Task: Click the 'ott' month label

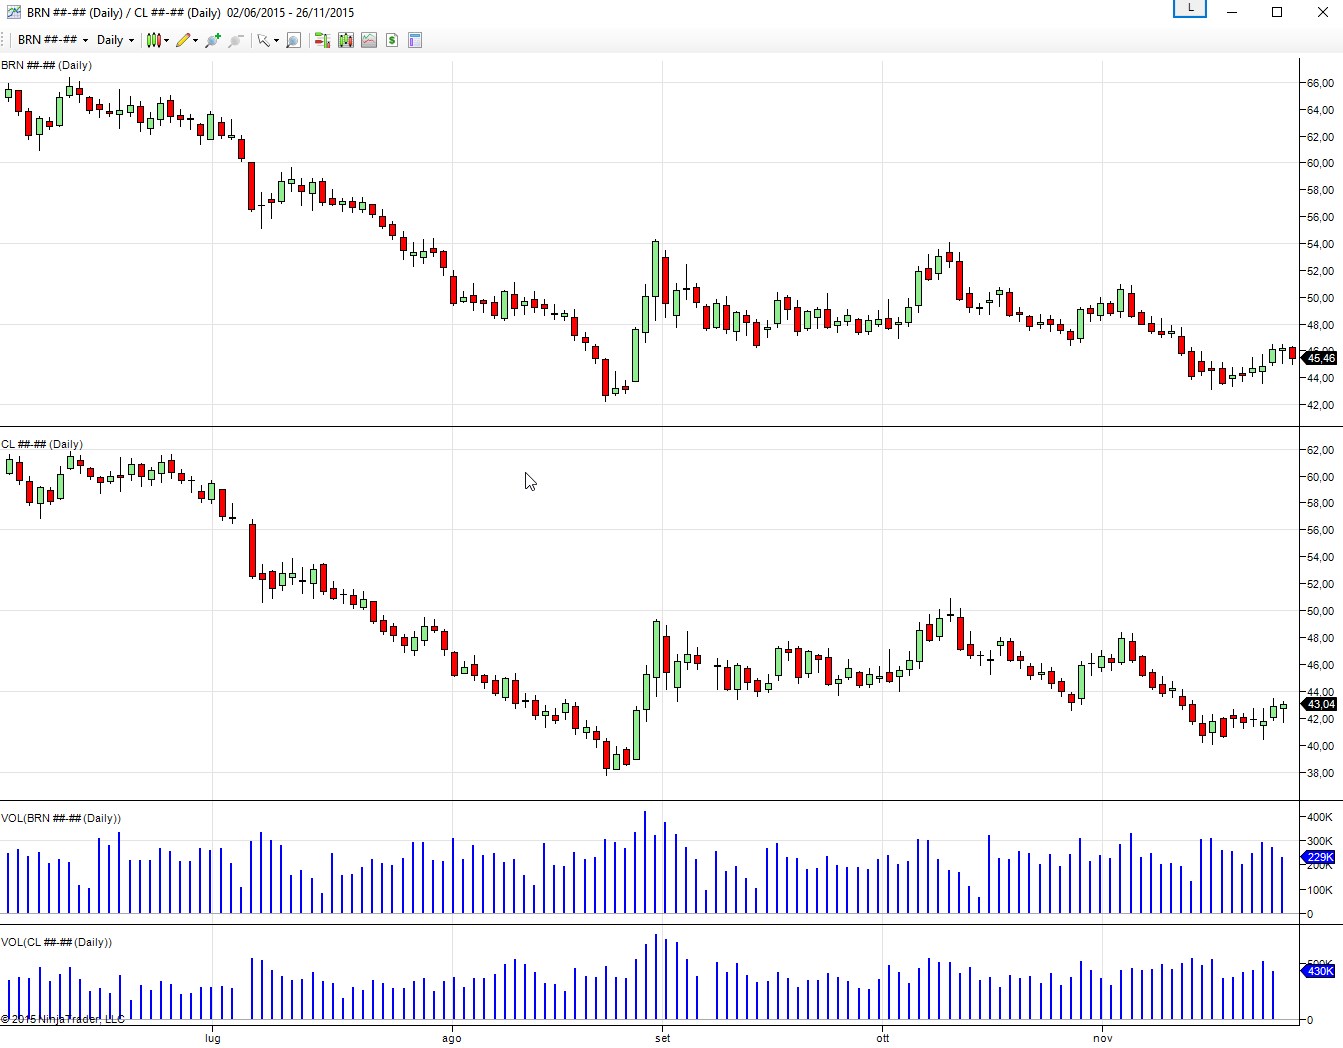Action: pos(882,1038)
